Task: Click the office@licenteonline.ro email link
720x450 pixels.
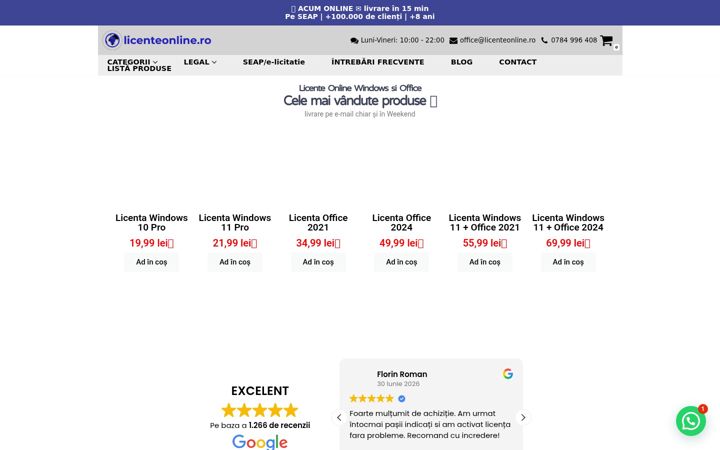Action: point(497,40)
